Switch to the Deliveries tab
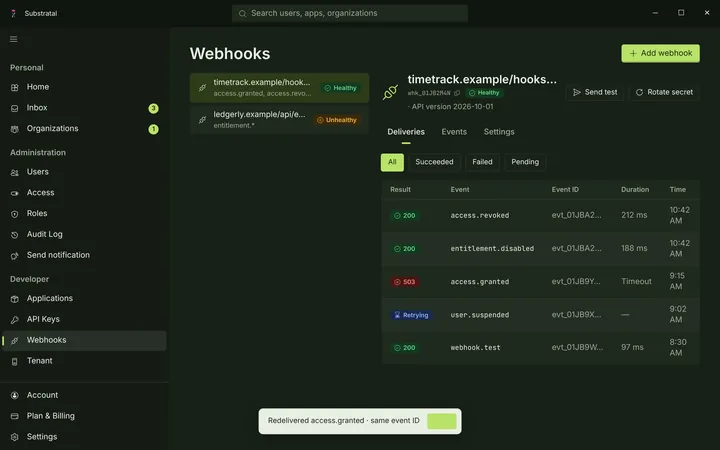 pos(406,132)
